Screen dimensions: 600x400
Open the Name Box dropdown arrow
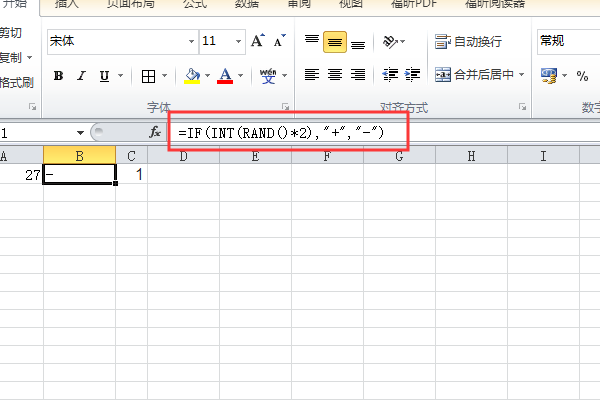80,133
